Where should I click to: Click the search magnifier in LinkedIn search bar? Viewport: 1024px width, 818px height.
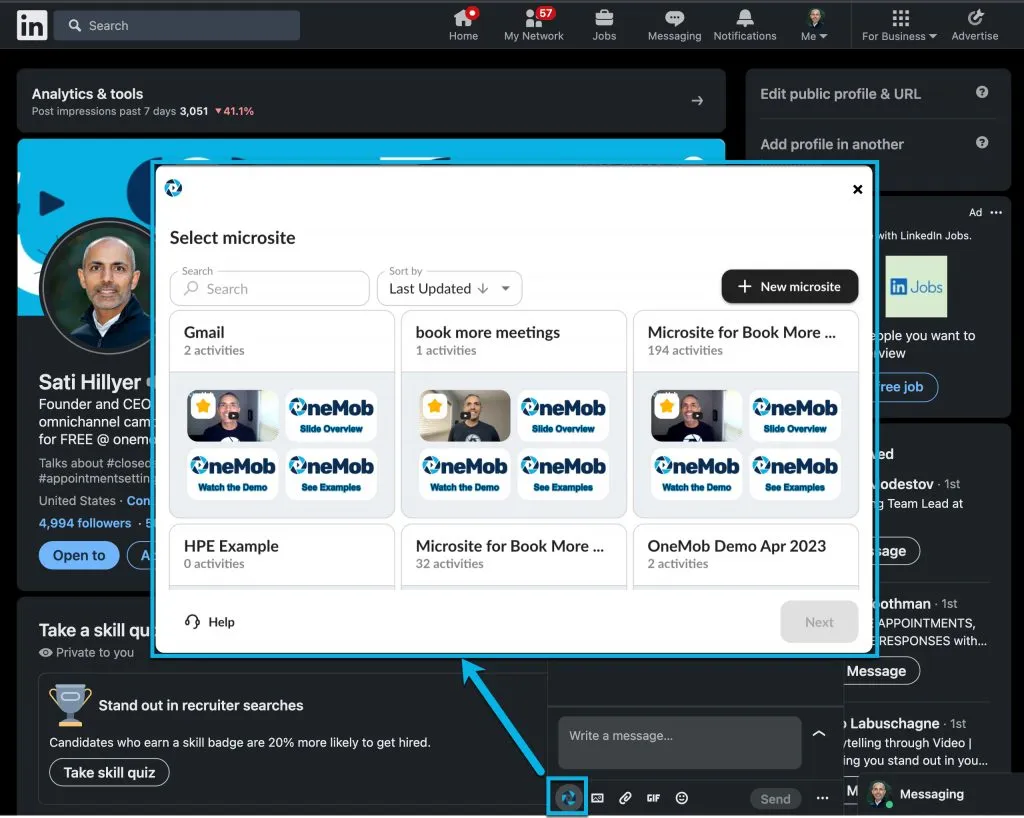(75, 25)
